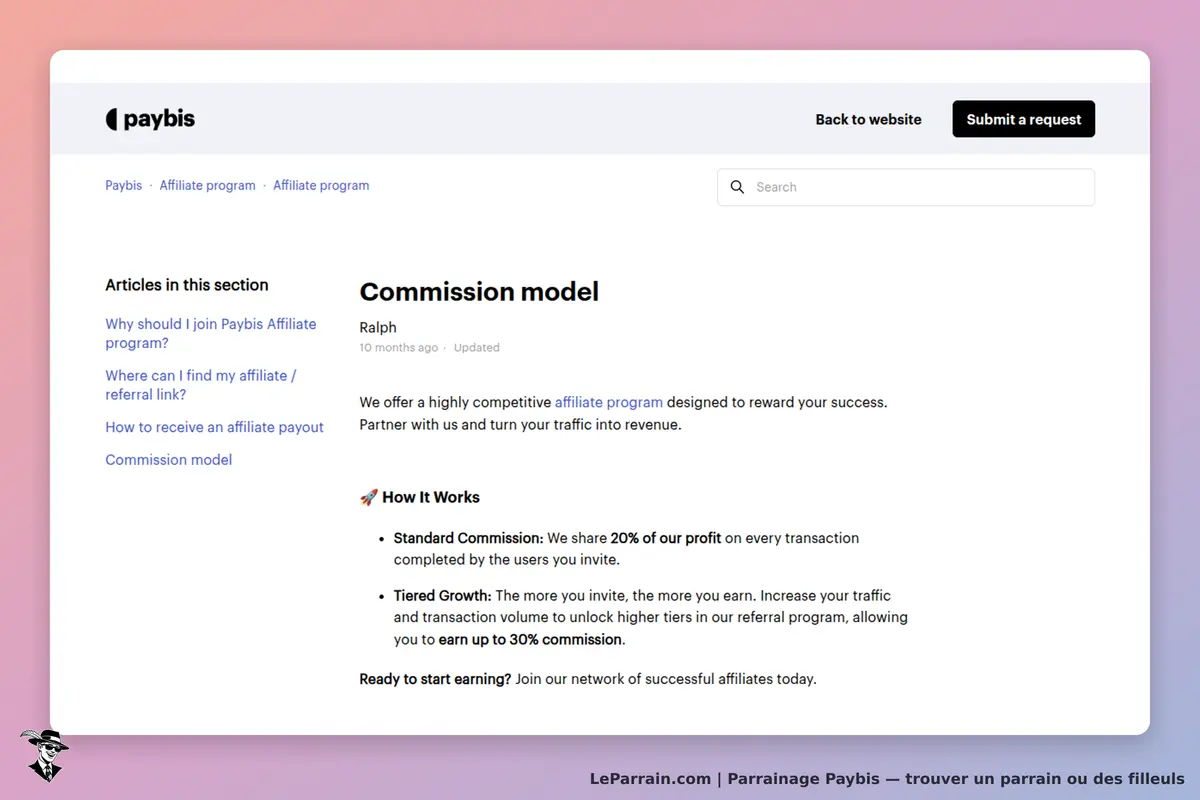Click the 10 months ago timestamp

click(x=399, y=348)
